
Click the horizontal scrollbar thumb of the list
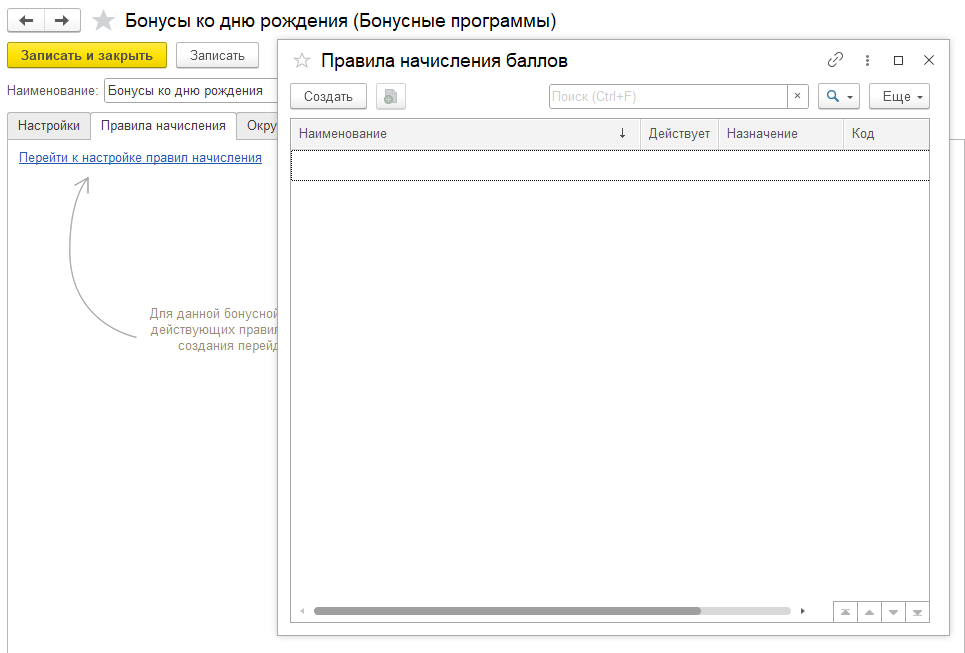pos(507,611)
